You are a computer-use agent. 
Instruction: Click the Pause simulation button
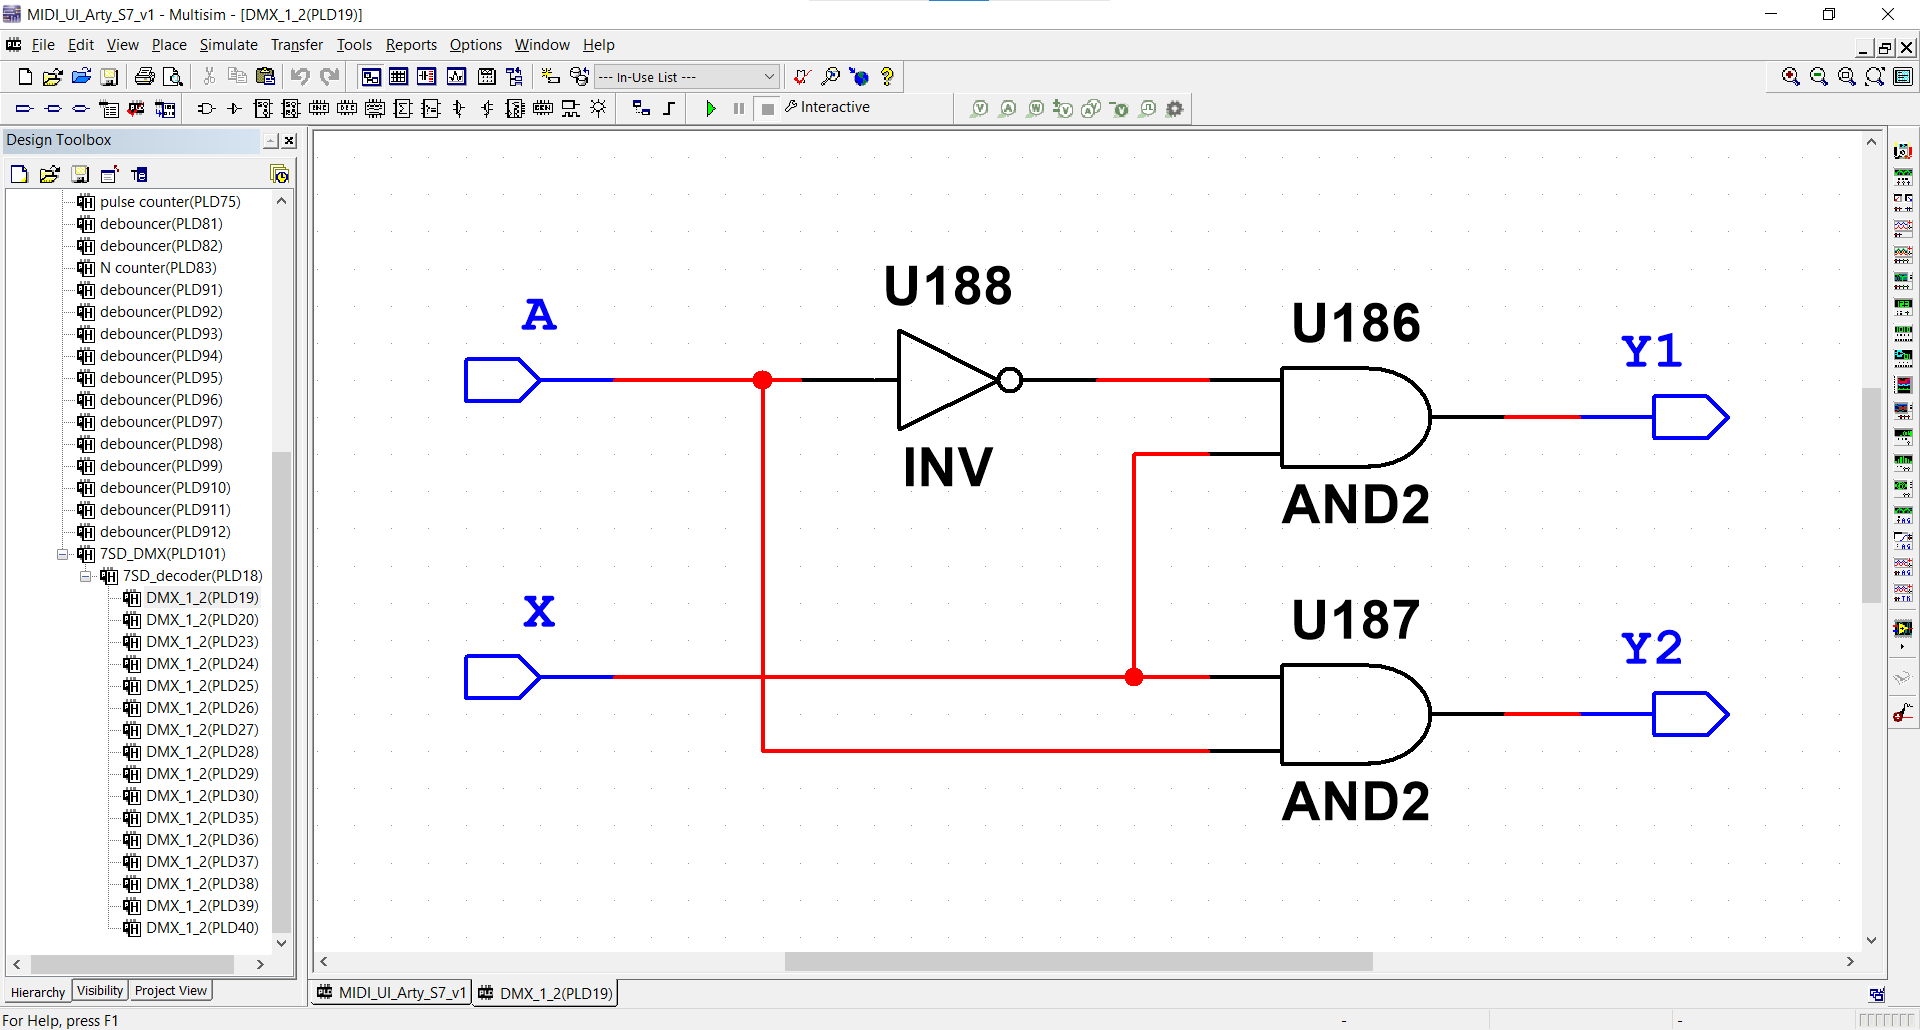739,108
